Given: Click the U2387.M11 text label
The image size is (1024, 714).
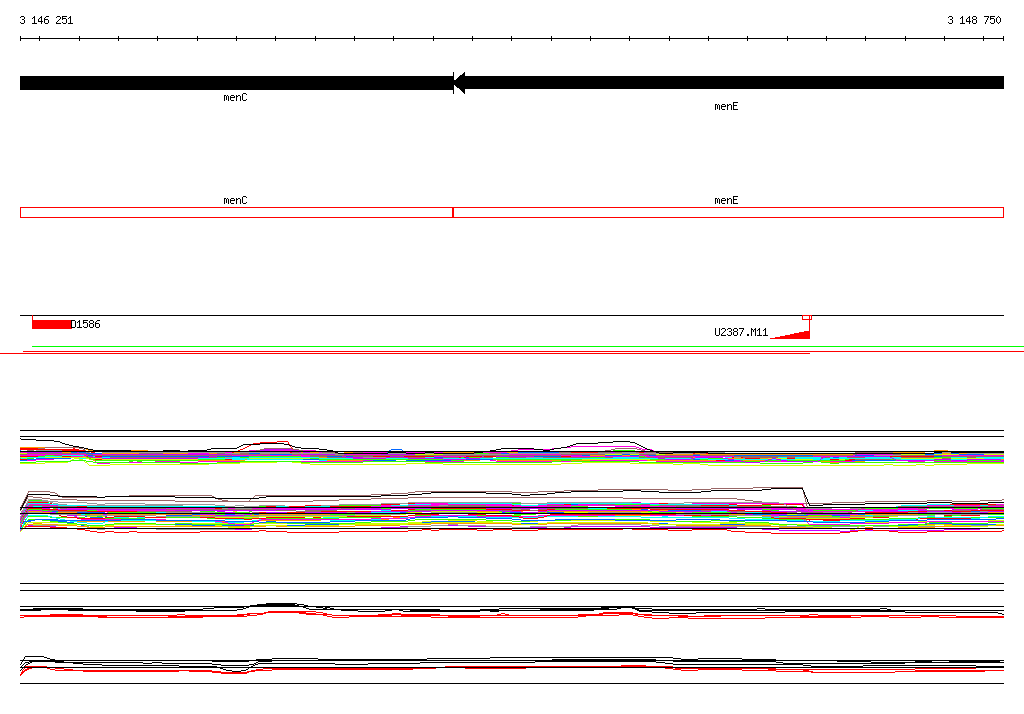Looking at the screenshot, I should click(x=741, y=332).
